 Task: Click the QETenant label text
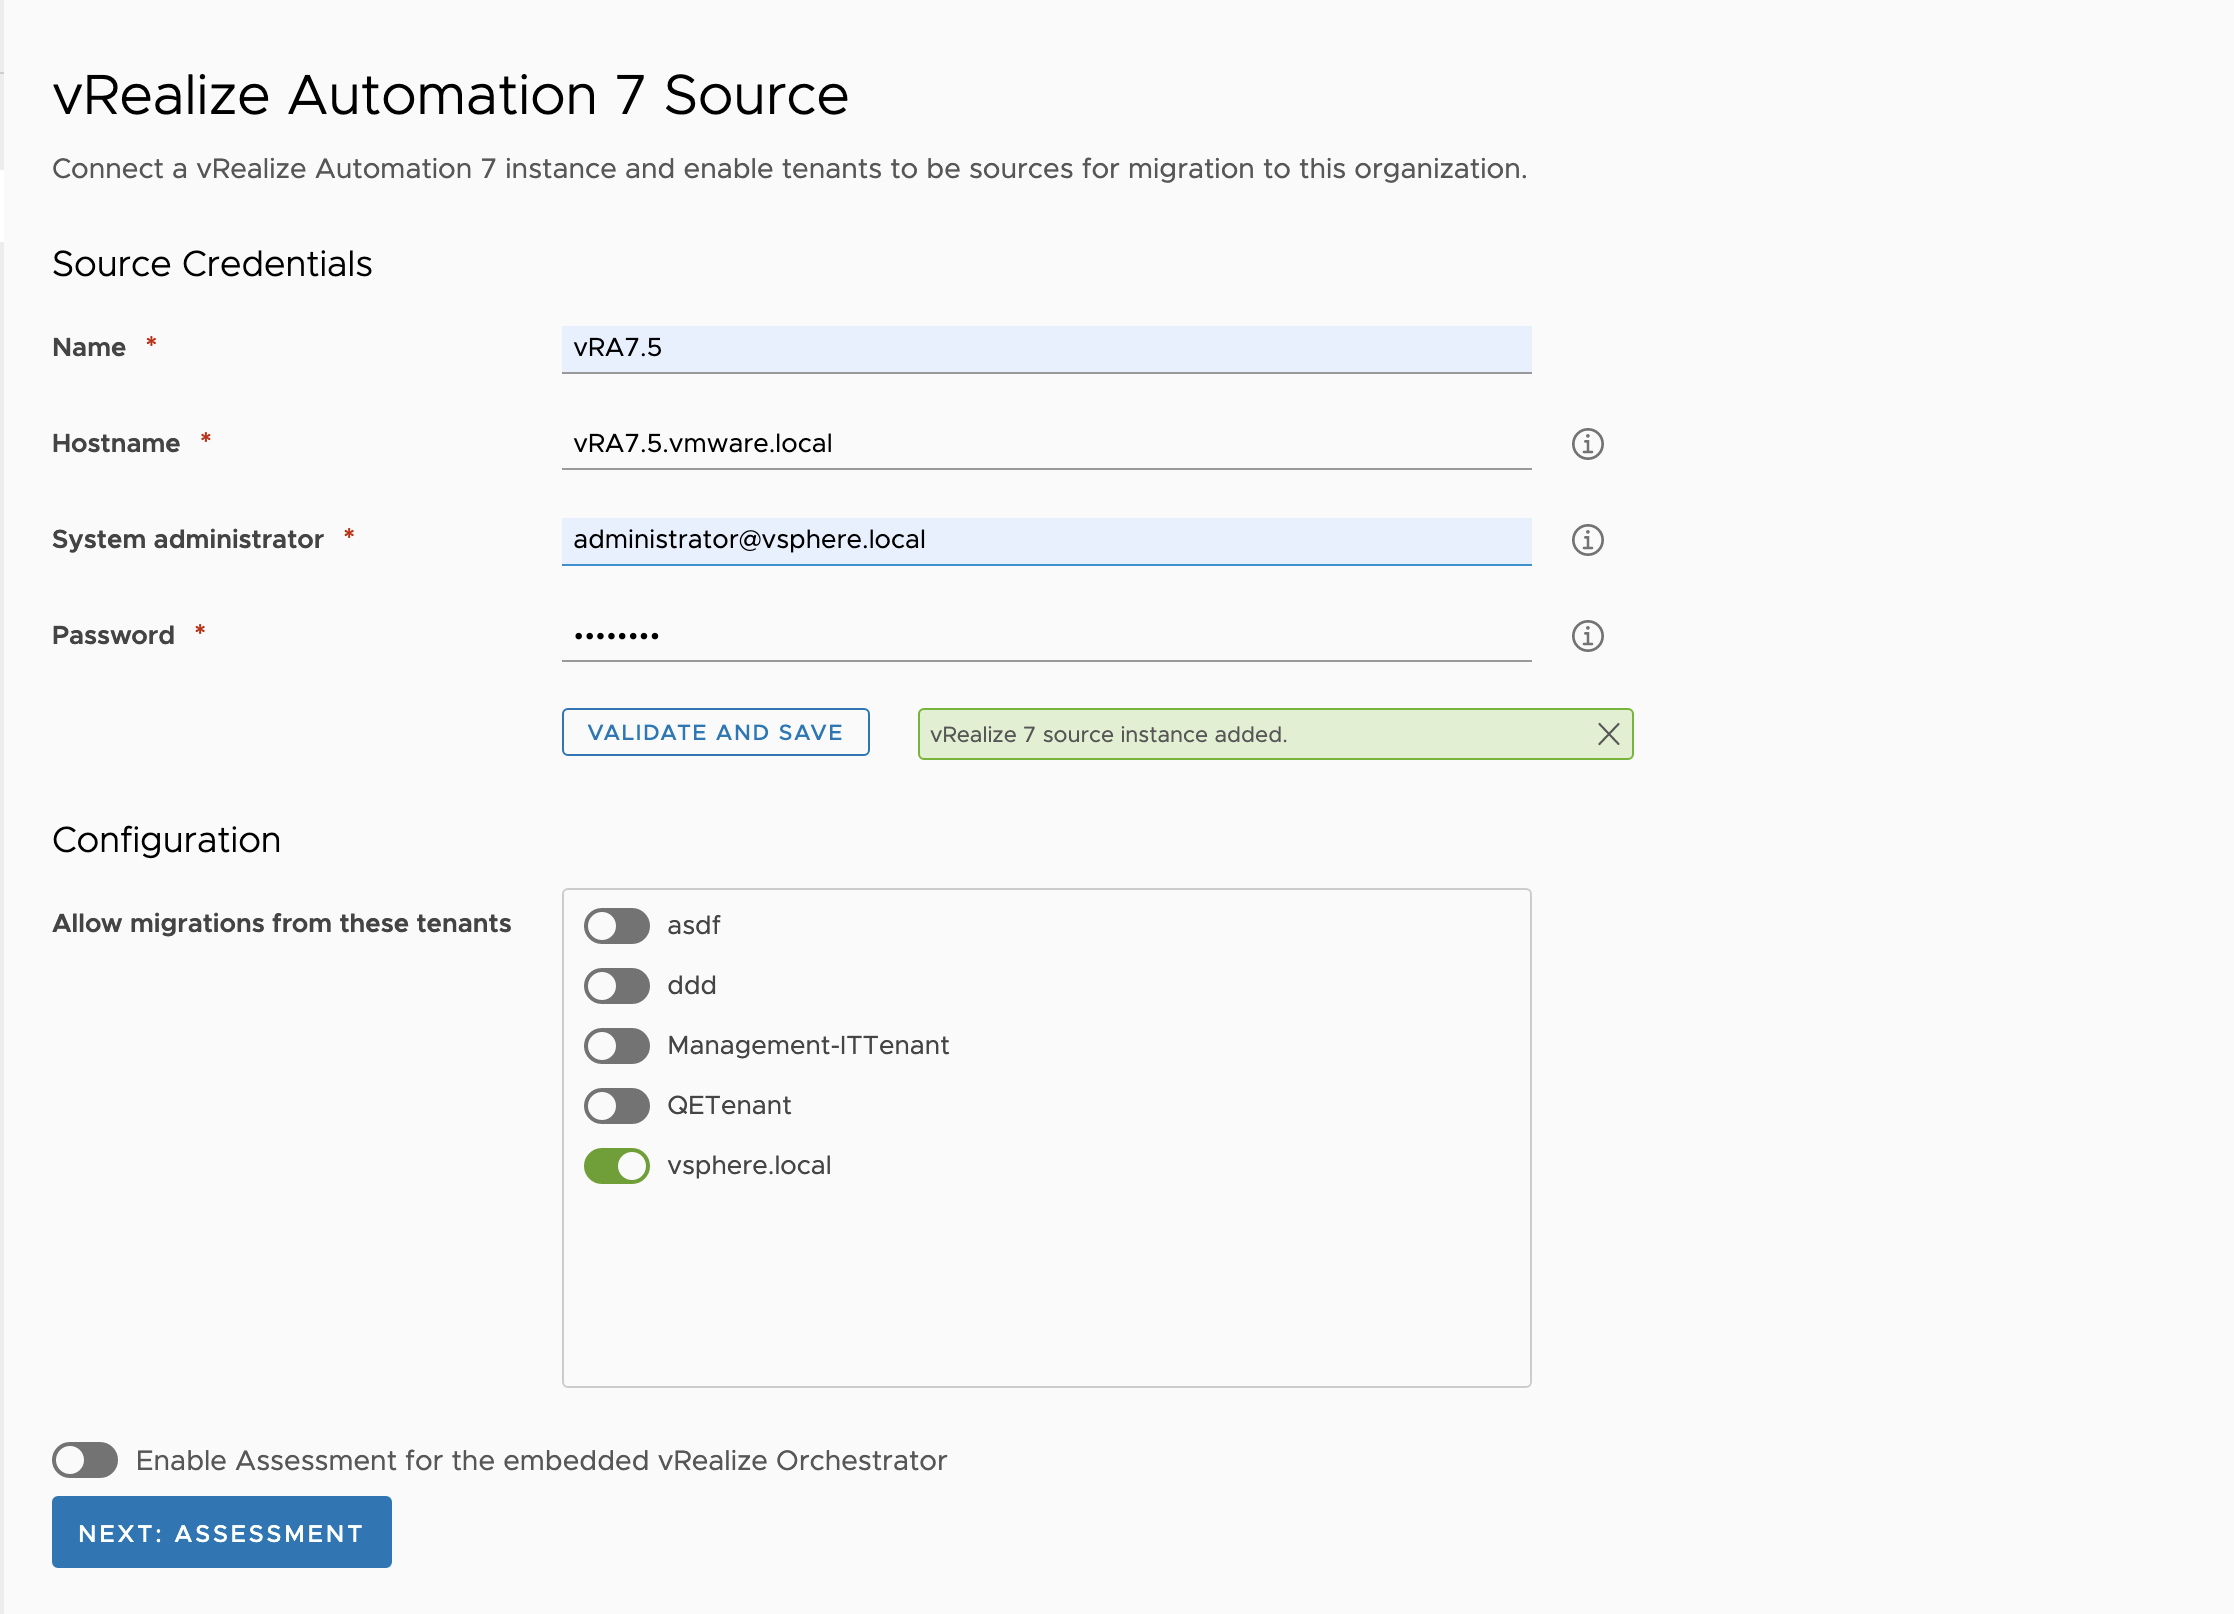pyautogui.click(x=728, y=1106)
